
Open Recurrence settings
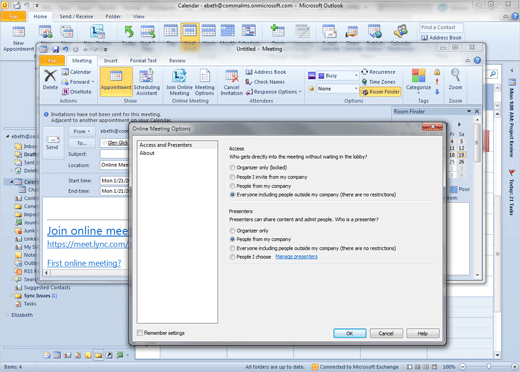coord(378,72)
